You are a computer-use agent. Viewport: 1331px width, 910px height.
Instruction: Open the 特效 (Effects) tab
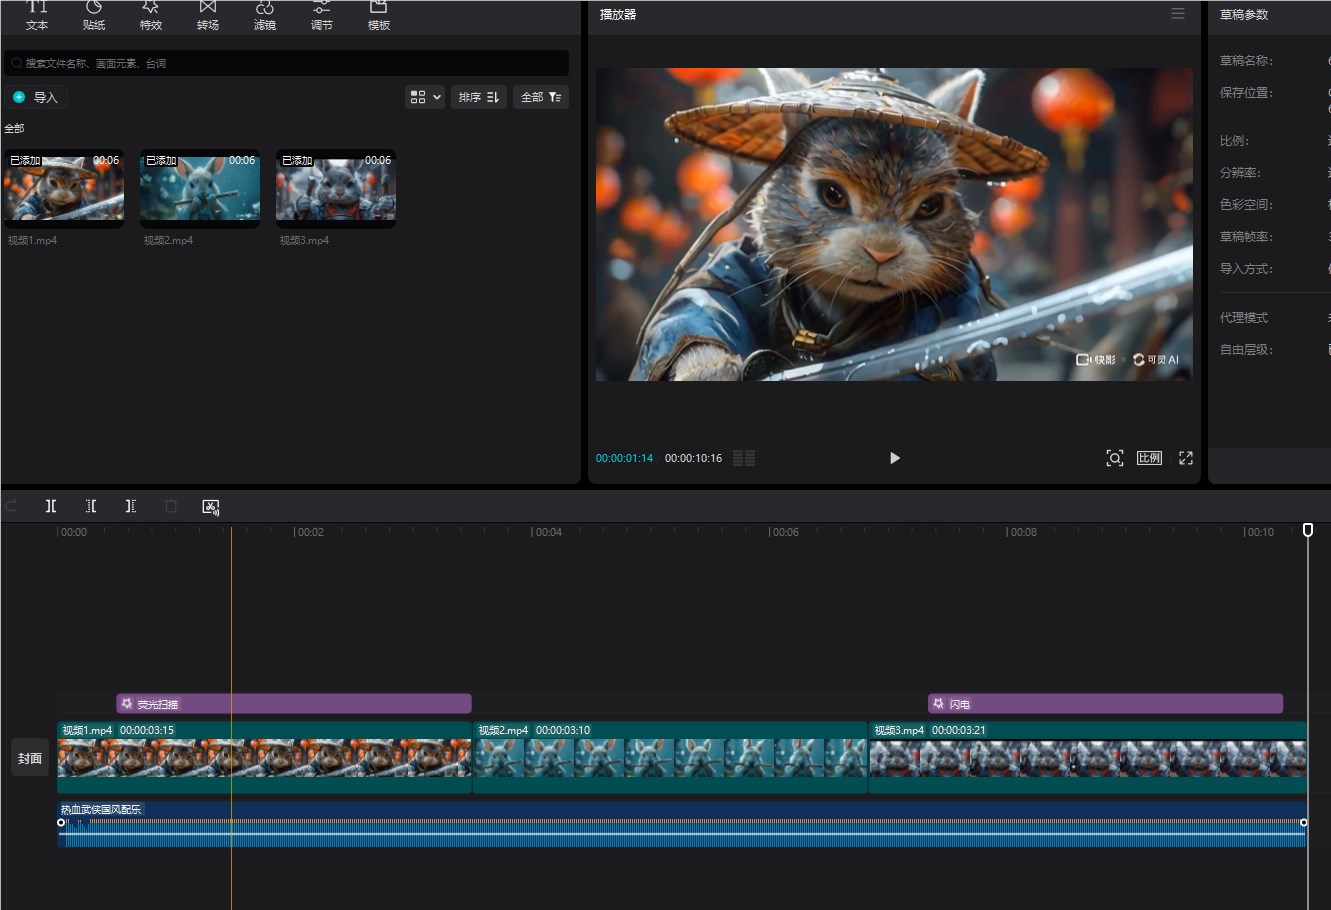[x=151, y=15]
